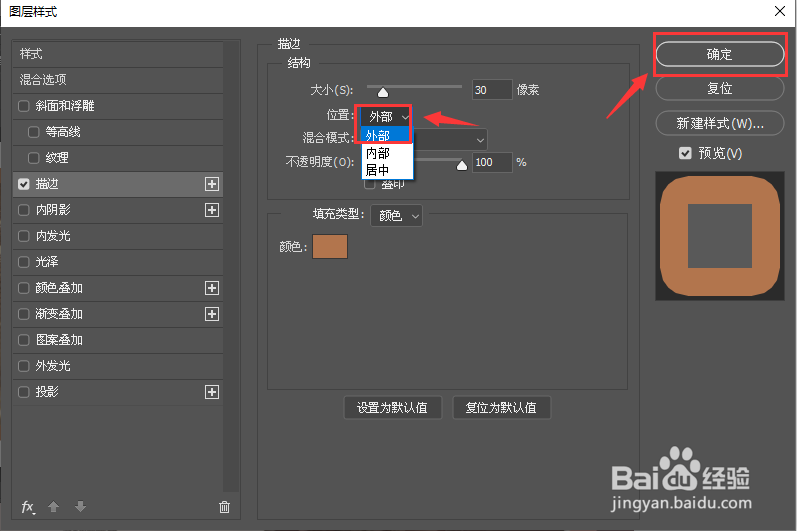The height and width of the screenshot is (531, 797).
Task: Click the 大小(S) slider handle
Action: (x=383, y=92)
